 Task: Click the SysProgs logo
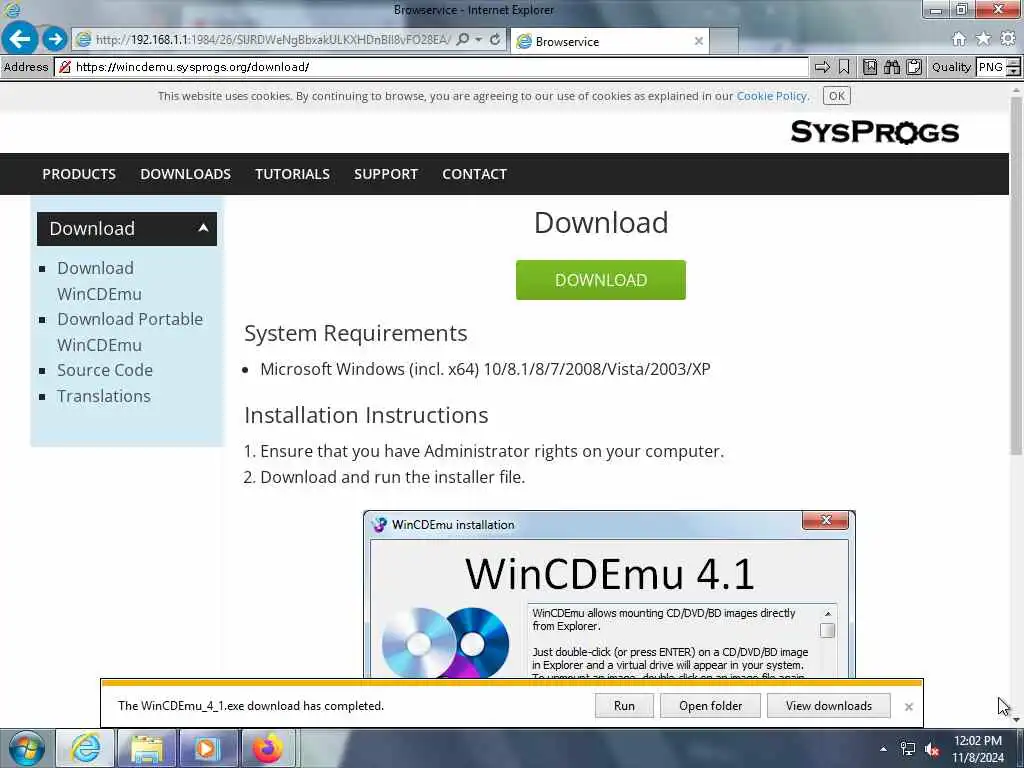click(x=874, y=132)
